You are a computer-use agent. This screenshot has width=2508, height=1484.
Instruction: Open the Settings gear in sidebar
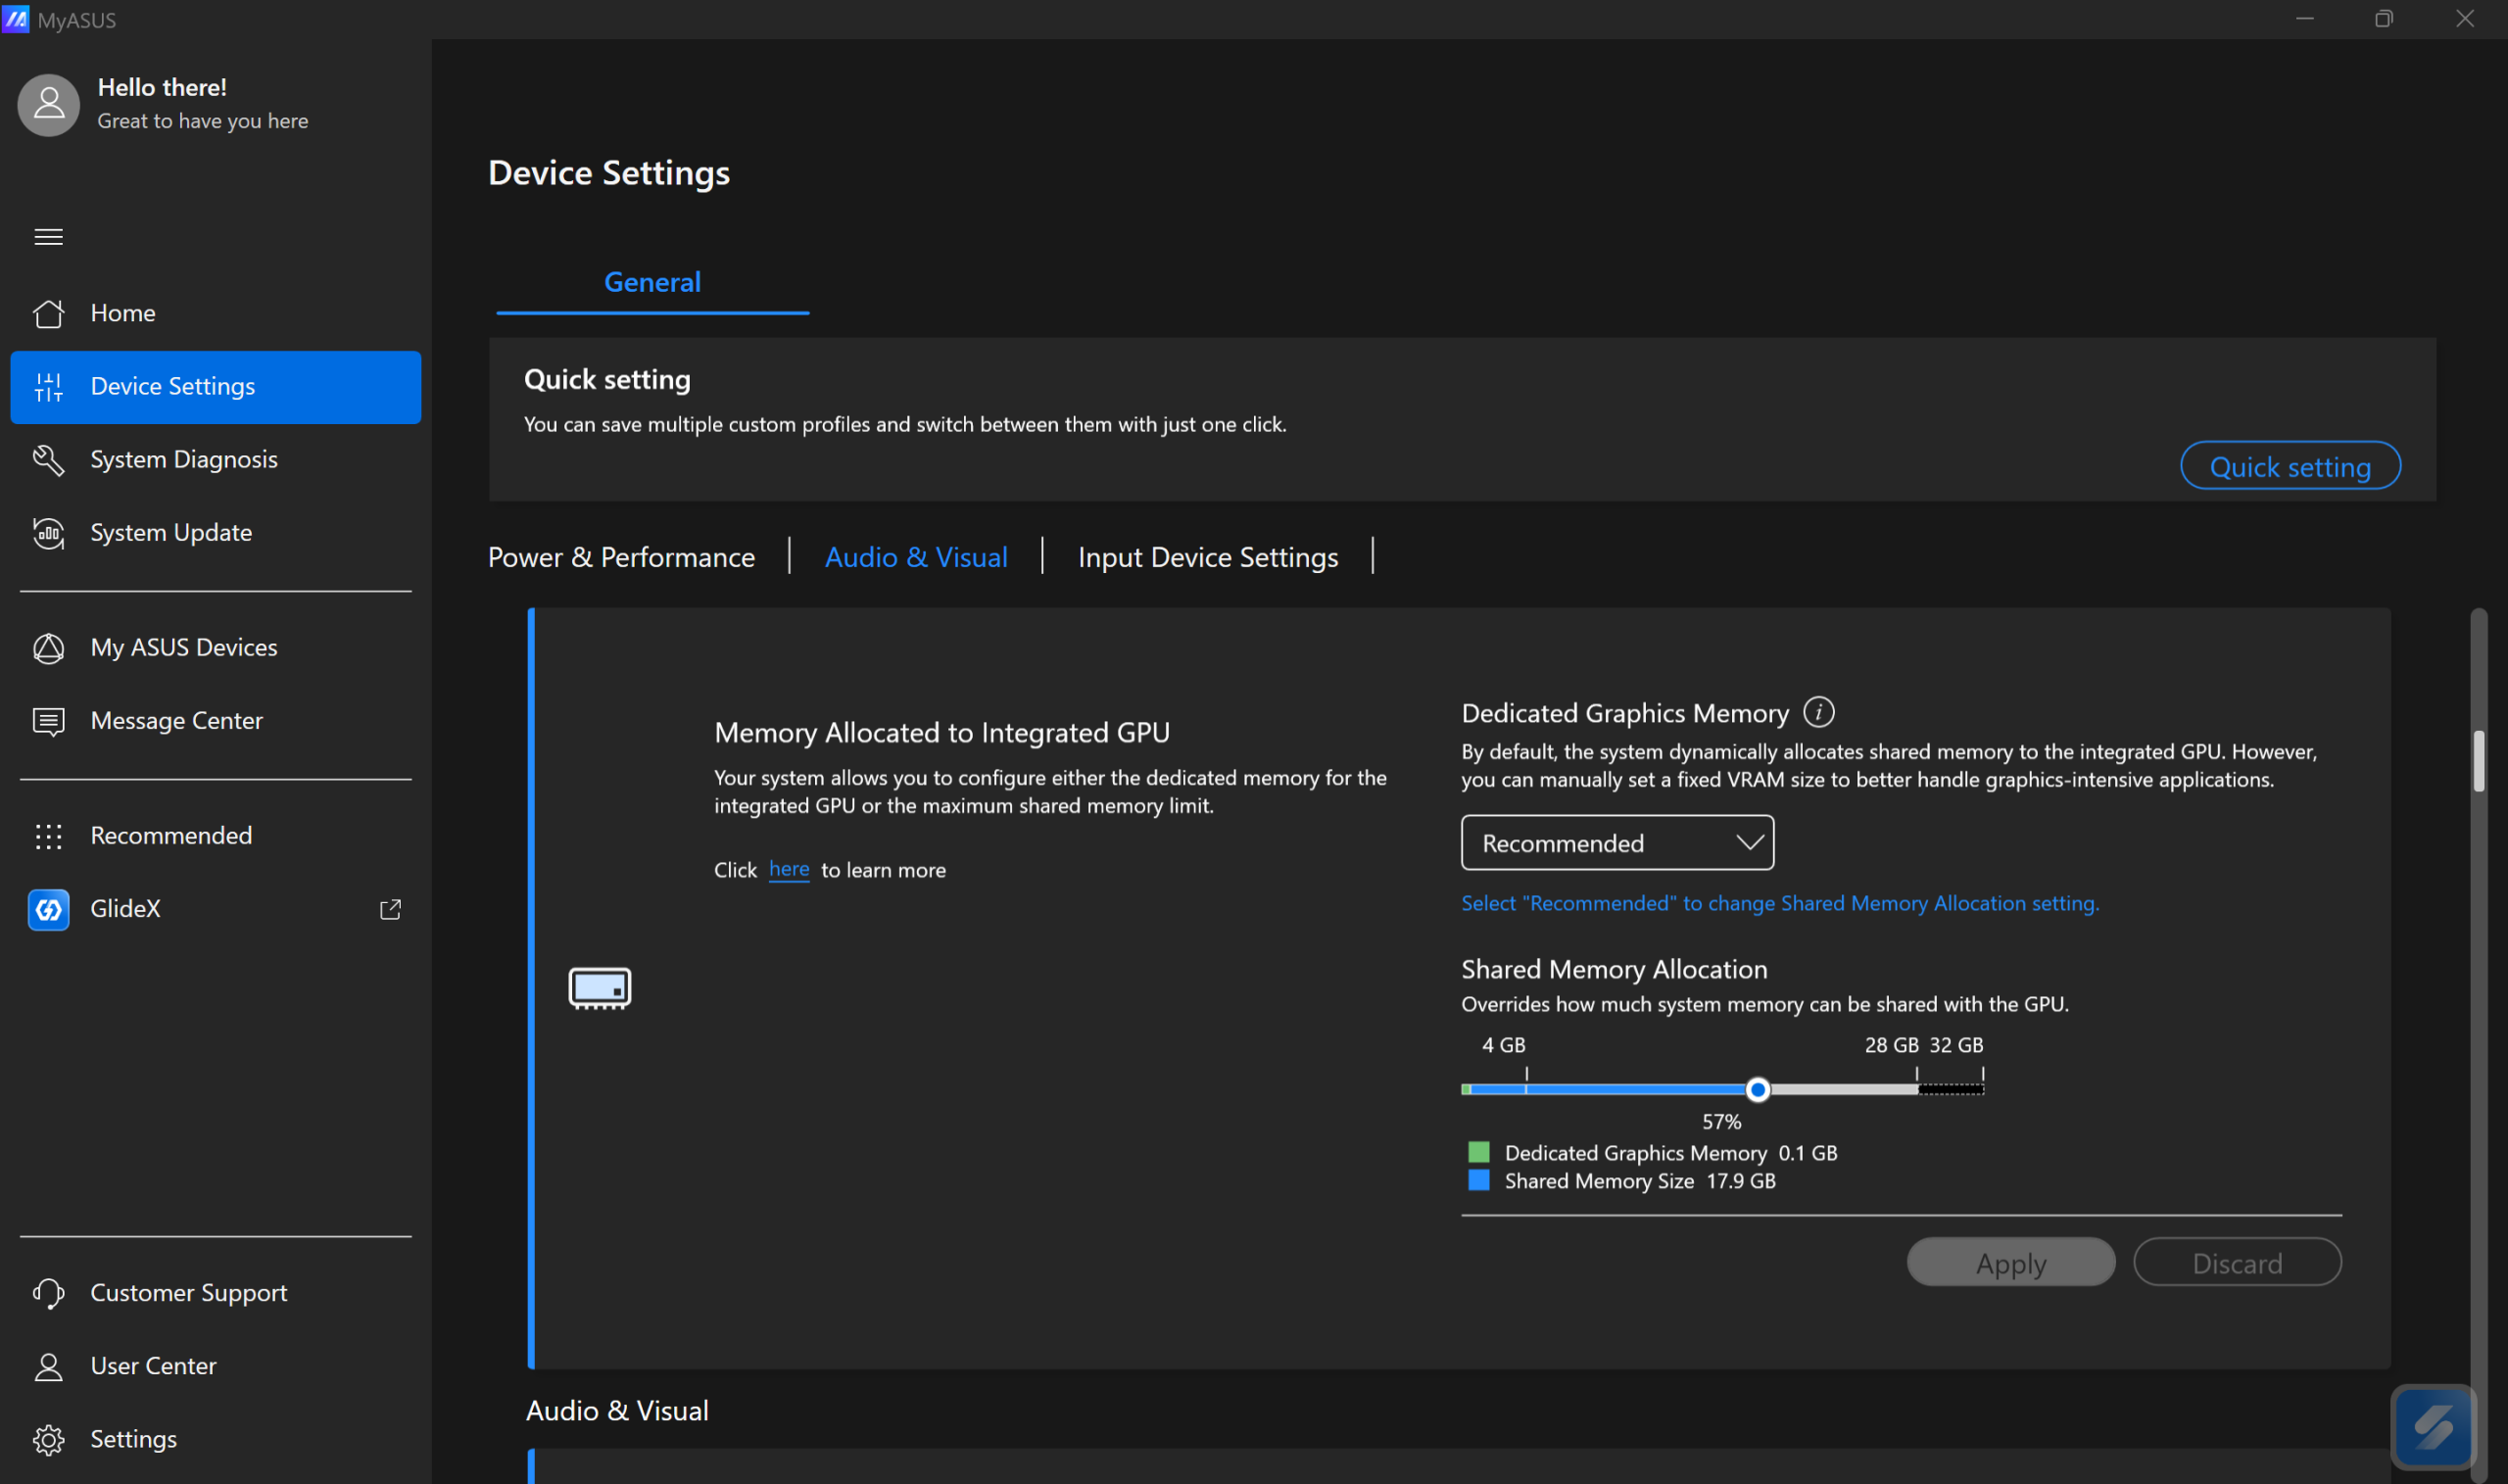pyautogui.click(x=48, y=1439)
